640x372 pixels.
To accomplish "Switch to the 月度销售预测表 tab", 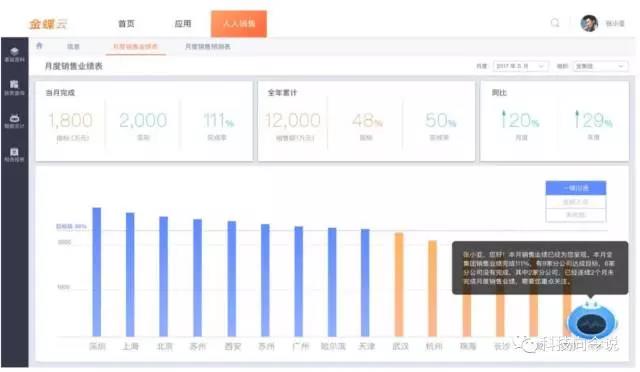I will [208, 47].
